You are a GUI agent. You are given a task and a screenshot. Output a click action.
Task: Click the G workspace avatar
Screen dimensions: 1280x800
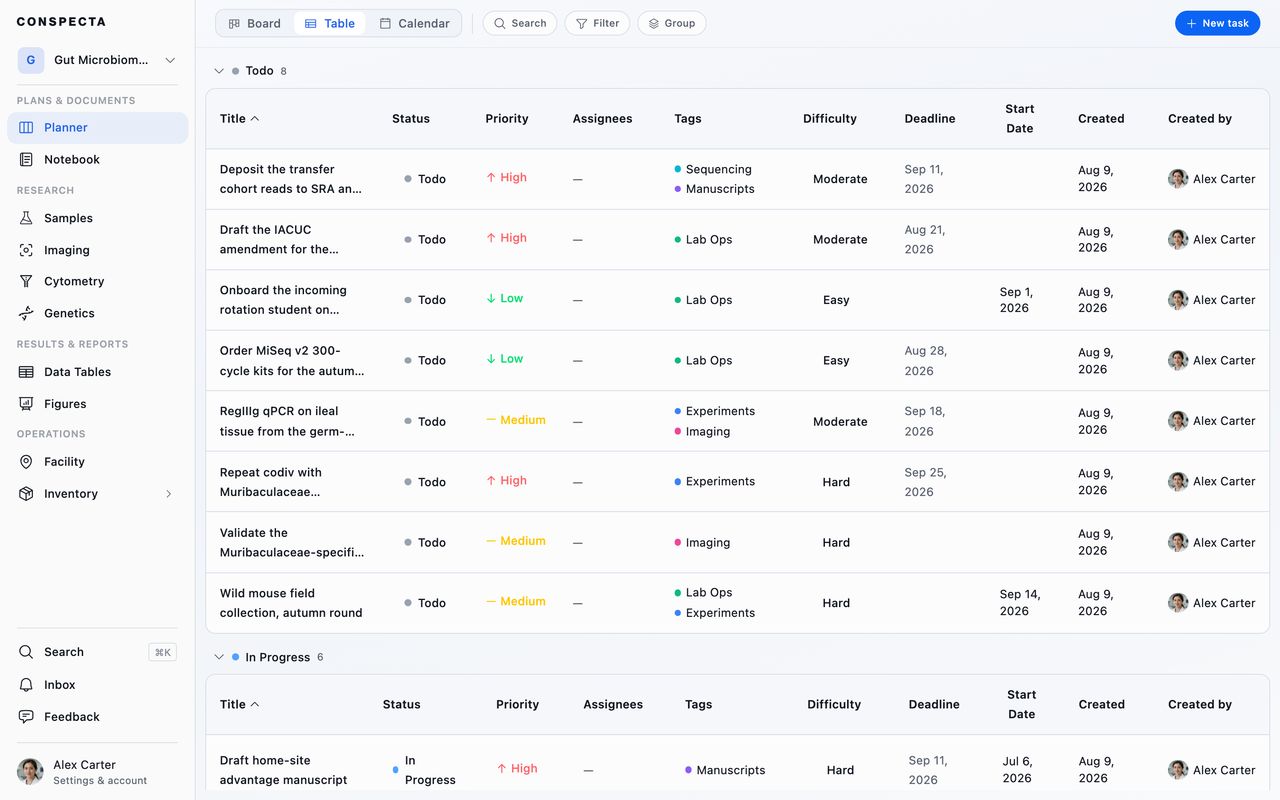(x=30, y=60)
